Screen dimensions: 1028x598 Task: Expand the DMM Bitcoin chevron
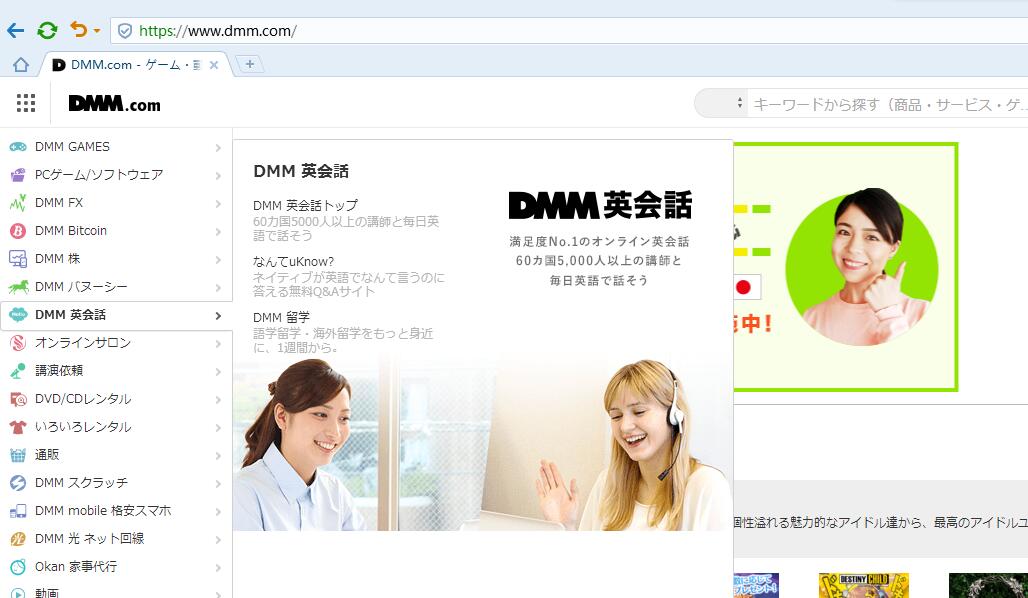(218, 232)
